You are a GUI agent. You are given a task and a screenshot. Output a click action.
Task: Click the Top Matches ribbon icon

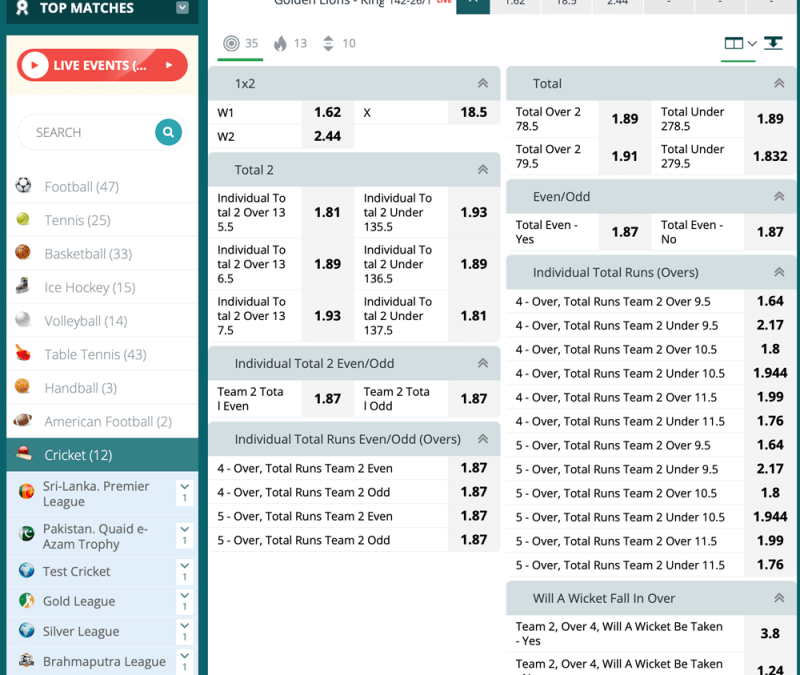tap(22, 8)
